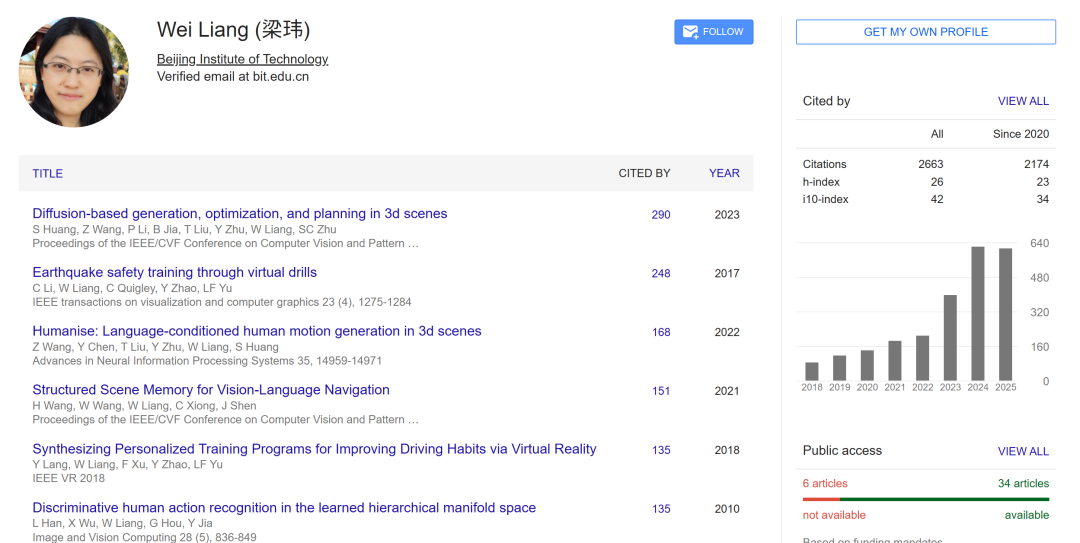The image size is (1080, 543).
Task: Open Earthquake safety training paper
Action: coord(174,272)
